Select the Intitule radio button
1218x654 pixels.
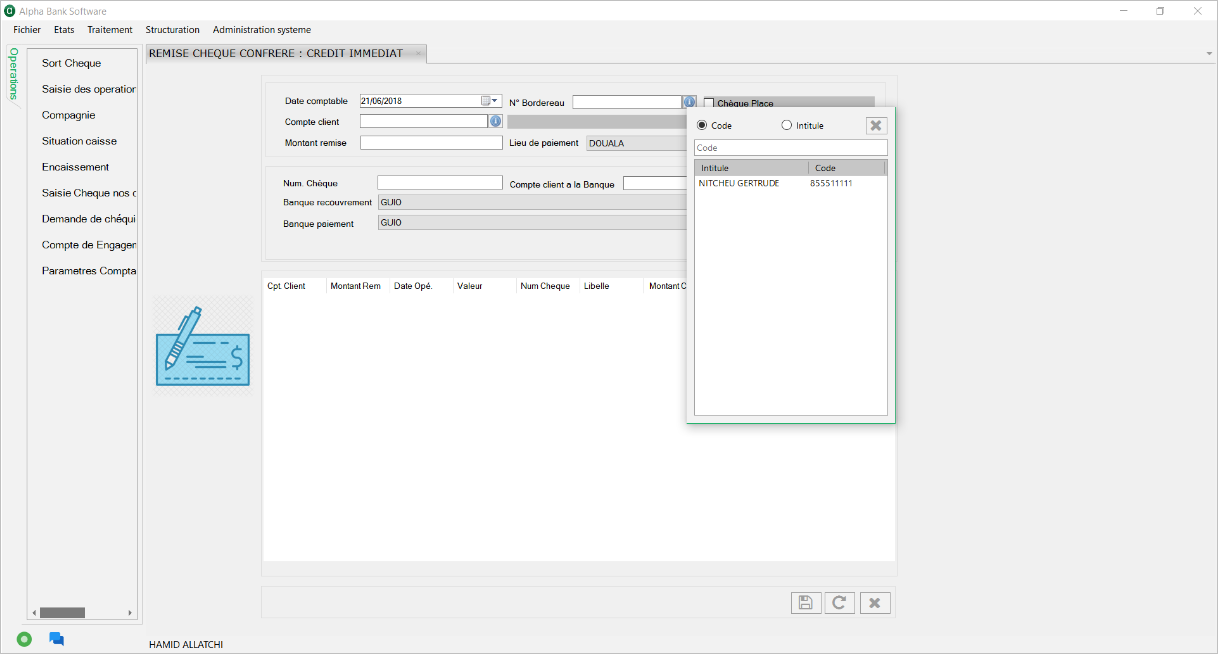(x=786, y=125)
